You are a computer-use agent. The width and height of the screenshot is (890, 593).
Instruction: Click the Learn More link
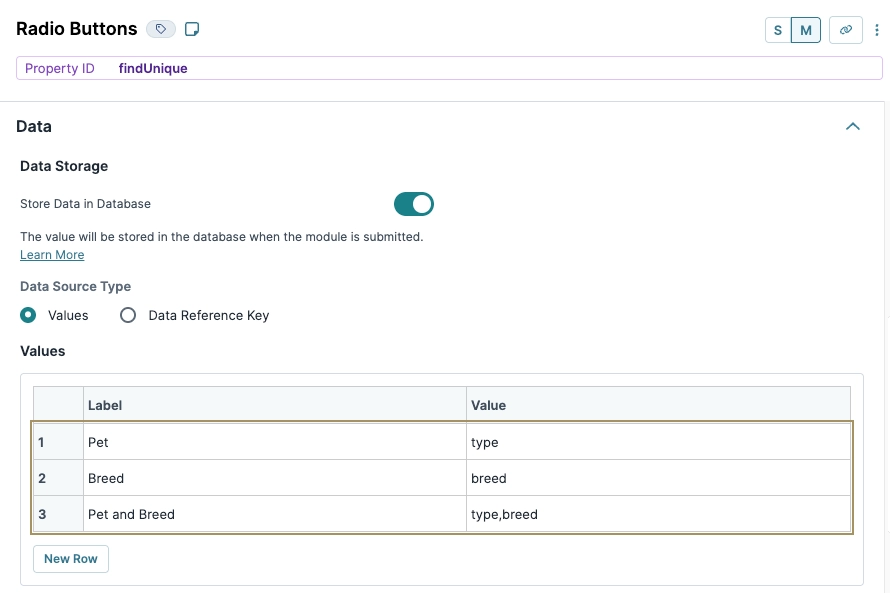point(52,254)
